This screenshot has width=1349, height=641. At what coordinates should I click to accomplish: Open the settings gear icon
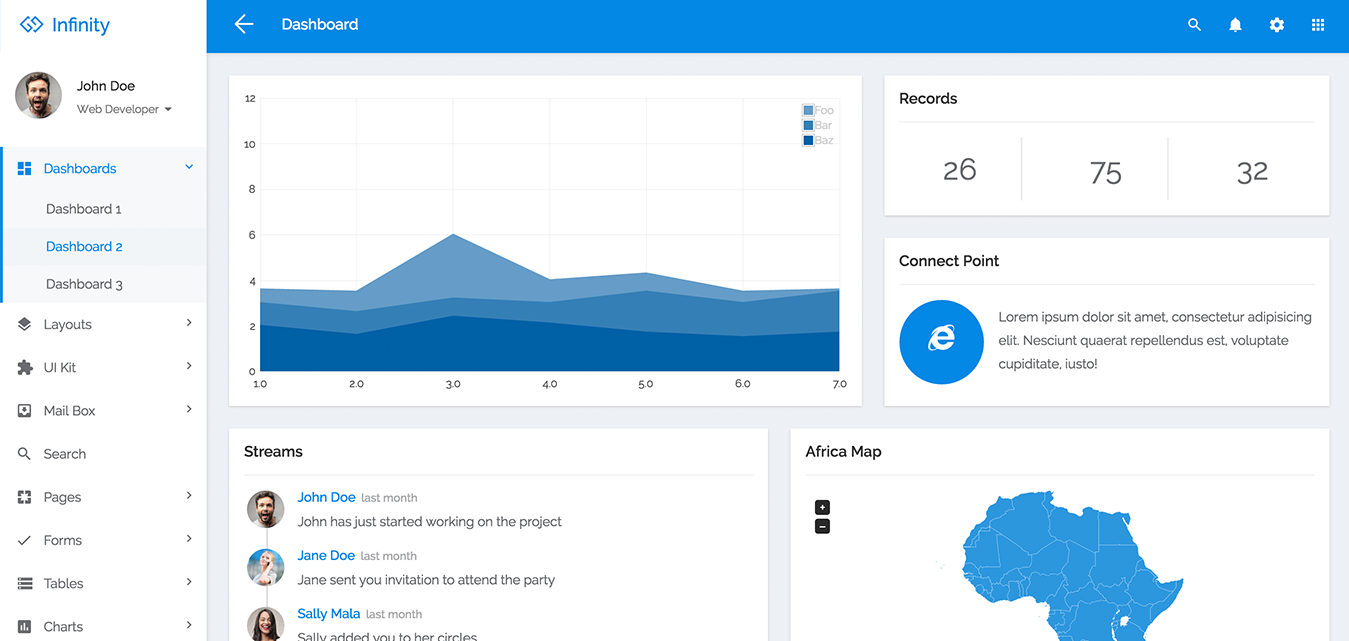(1276, 25)
